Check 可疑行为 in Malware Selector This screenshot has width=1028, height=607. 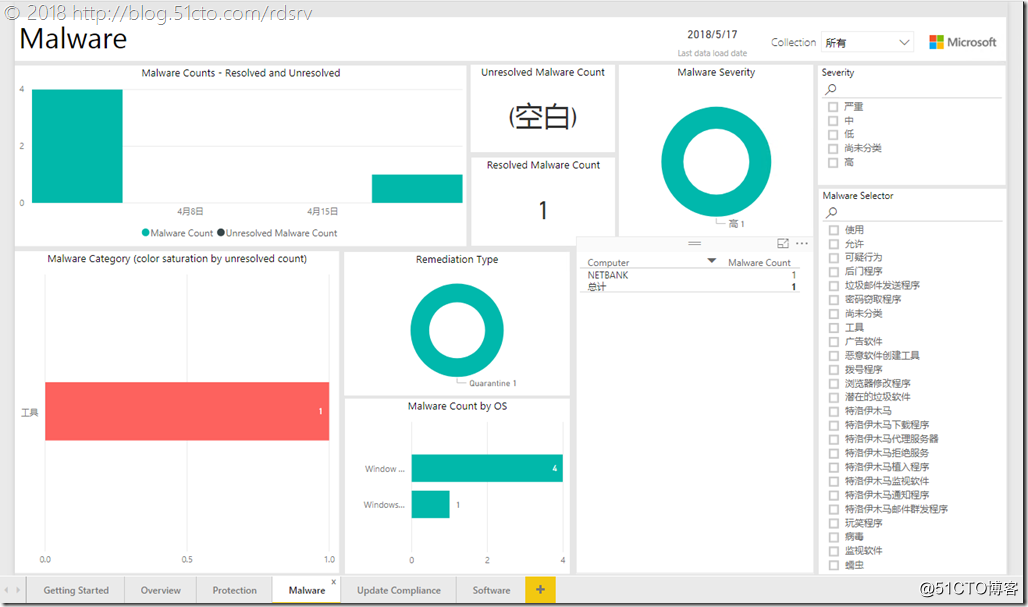pos(834,258)
